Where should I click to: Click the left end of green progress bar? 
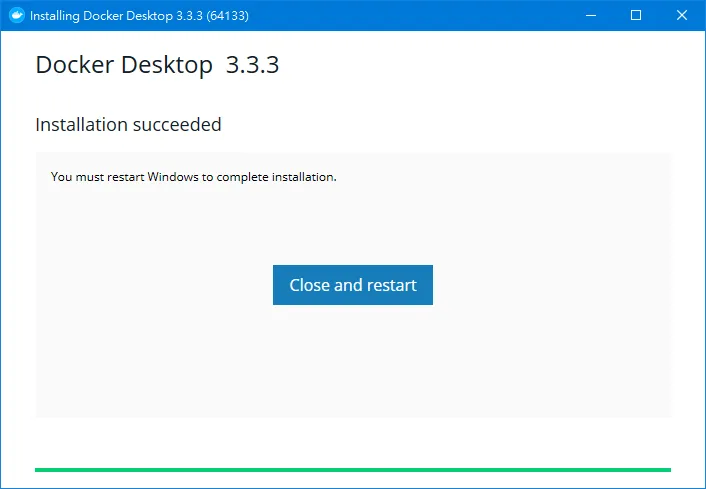pyautogui.click(x=40, y=469)
